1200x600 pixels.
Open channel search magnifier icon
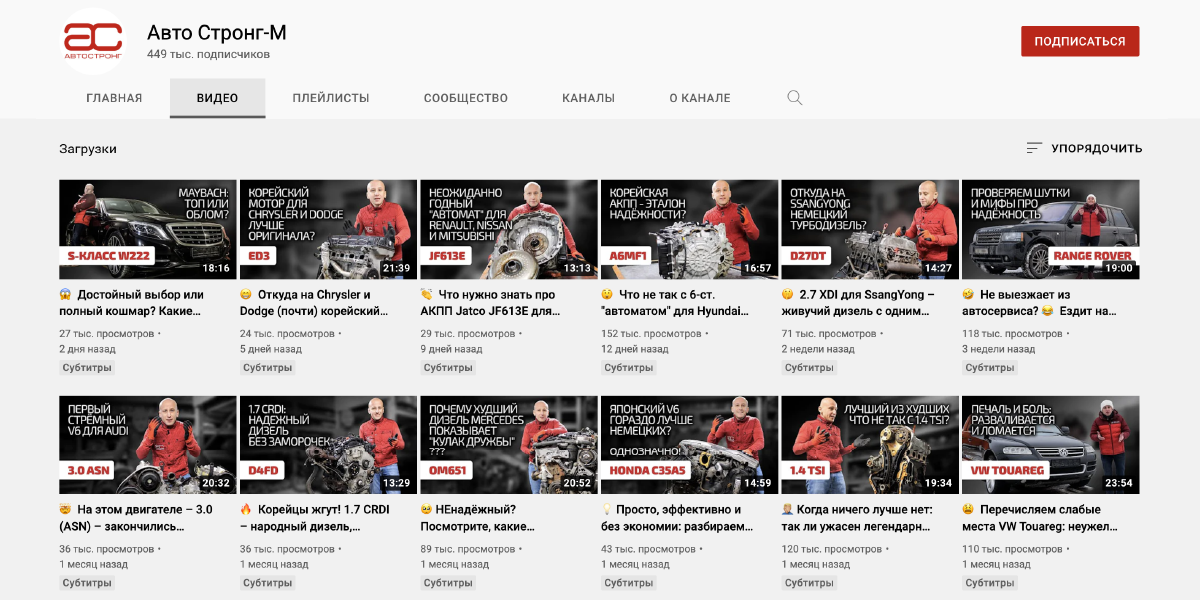click(x=795, y=98)
